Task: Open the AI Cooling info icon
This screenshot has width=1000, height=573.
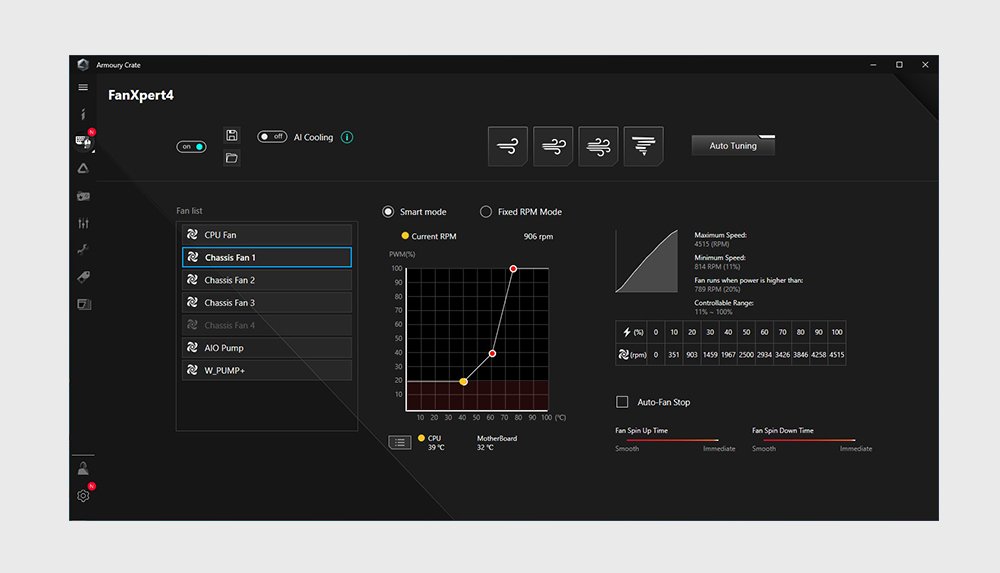Action: [347, 137]
